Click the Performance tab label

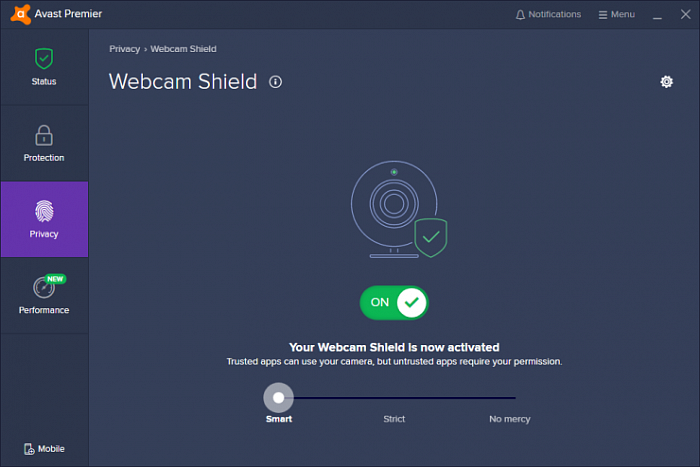coord(44,310)
